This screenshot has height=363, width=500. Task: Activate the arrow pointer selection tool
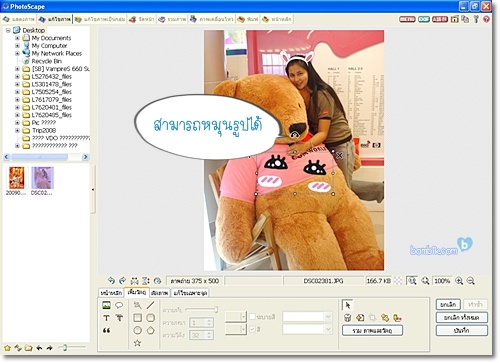[x=348, y=305]
